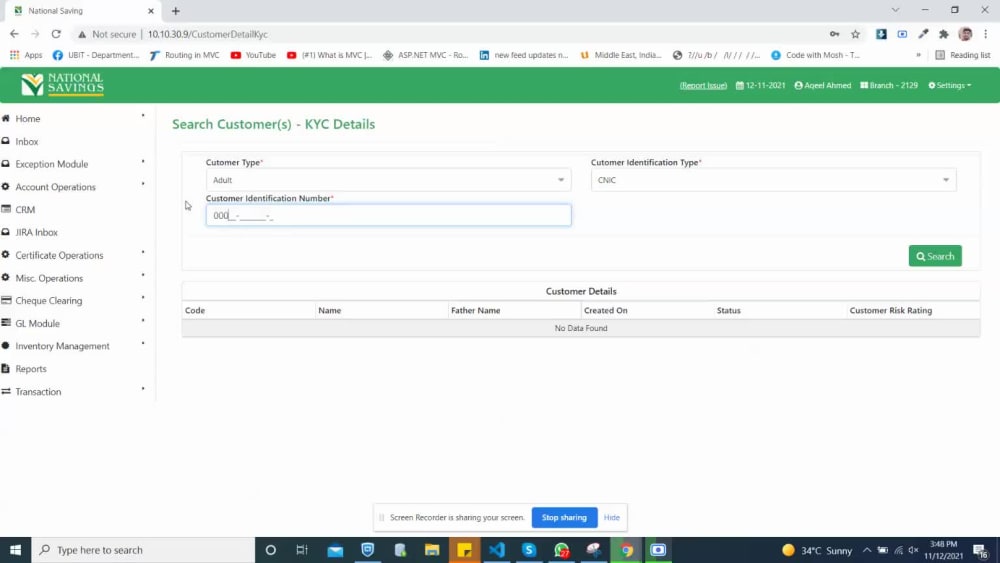Viewport: 1000px width, 563px height.
Task: Open Reading list
Action: pyautogui.click(x=963, y=55)
